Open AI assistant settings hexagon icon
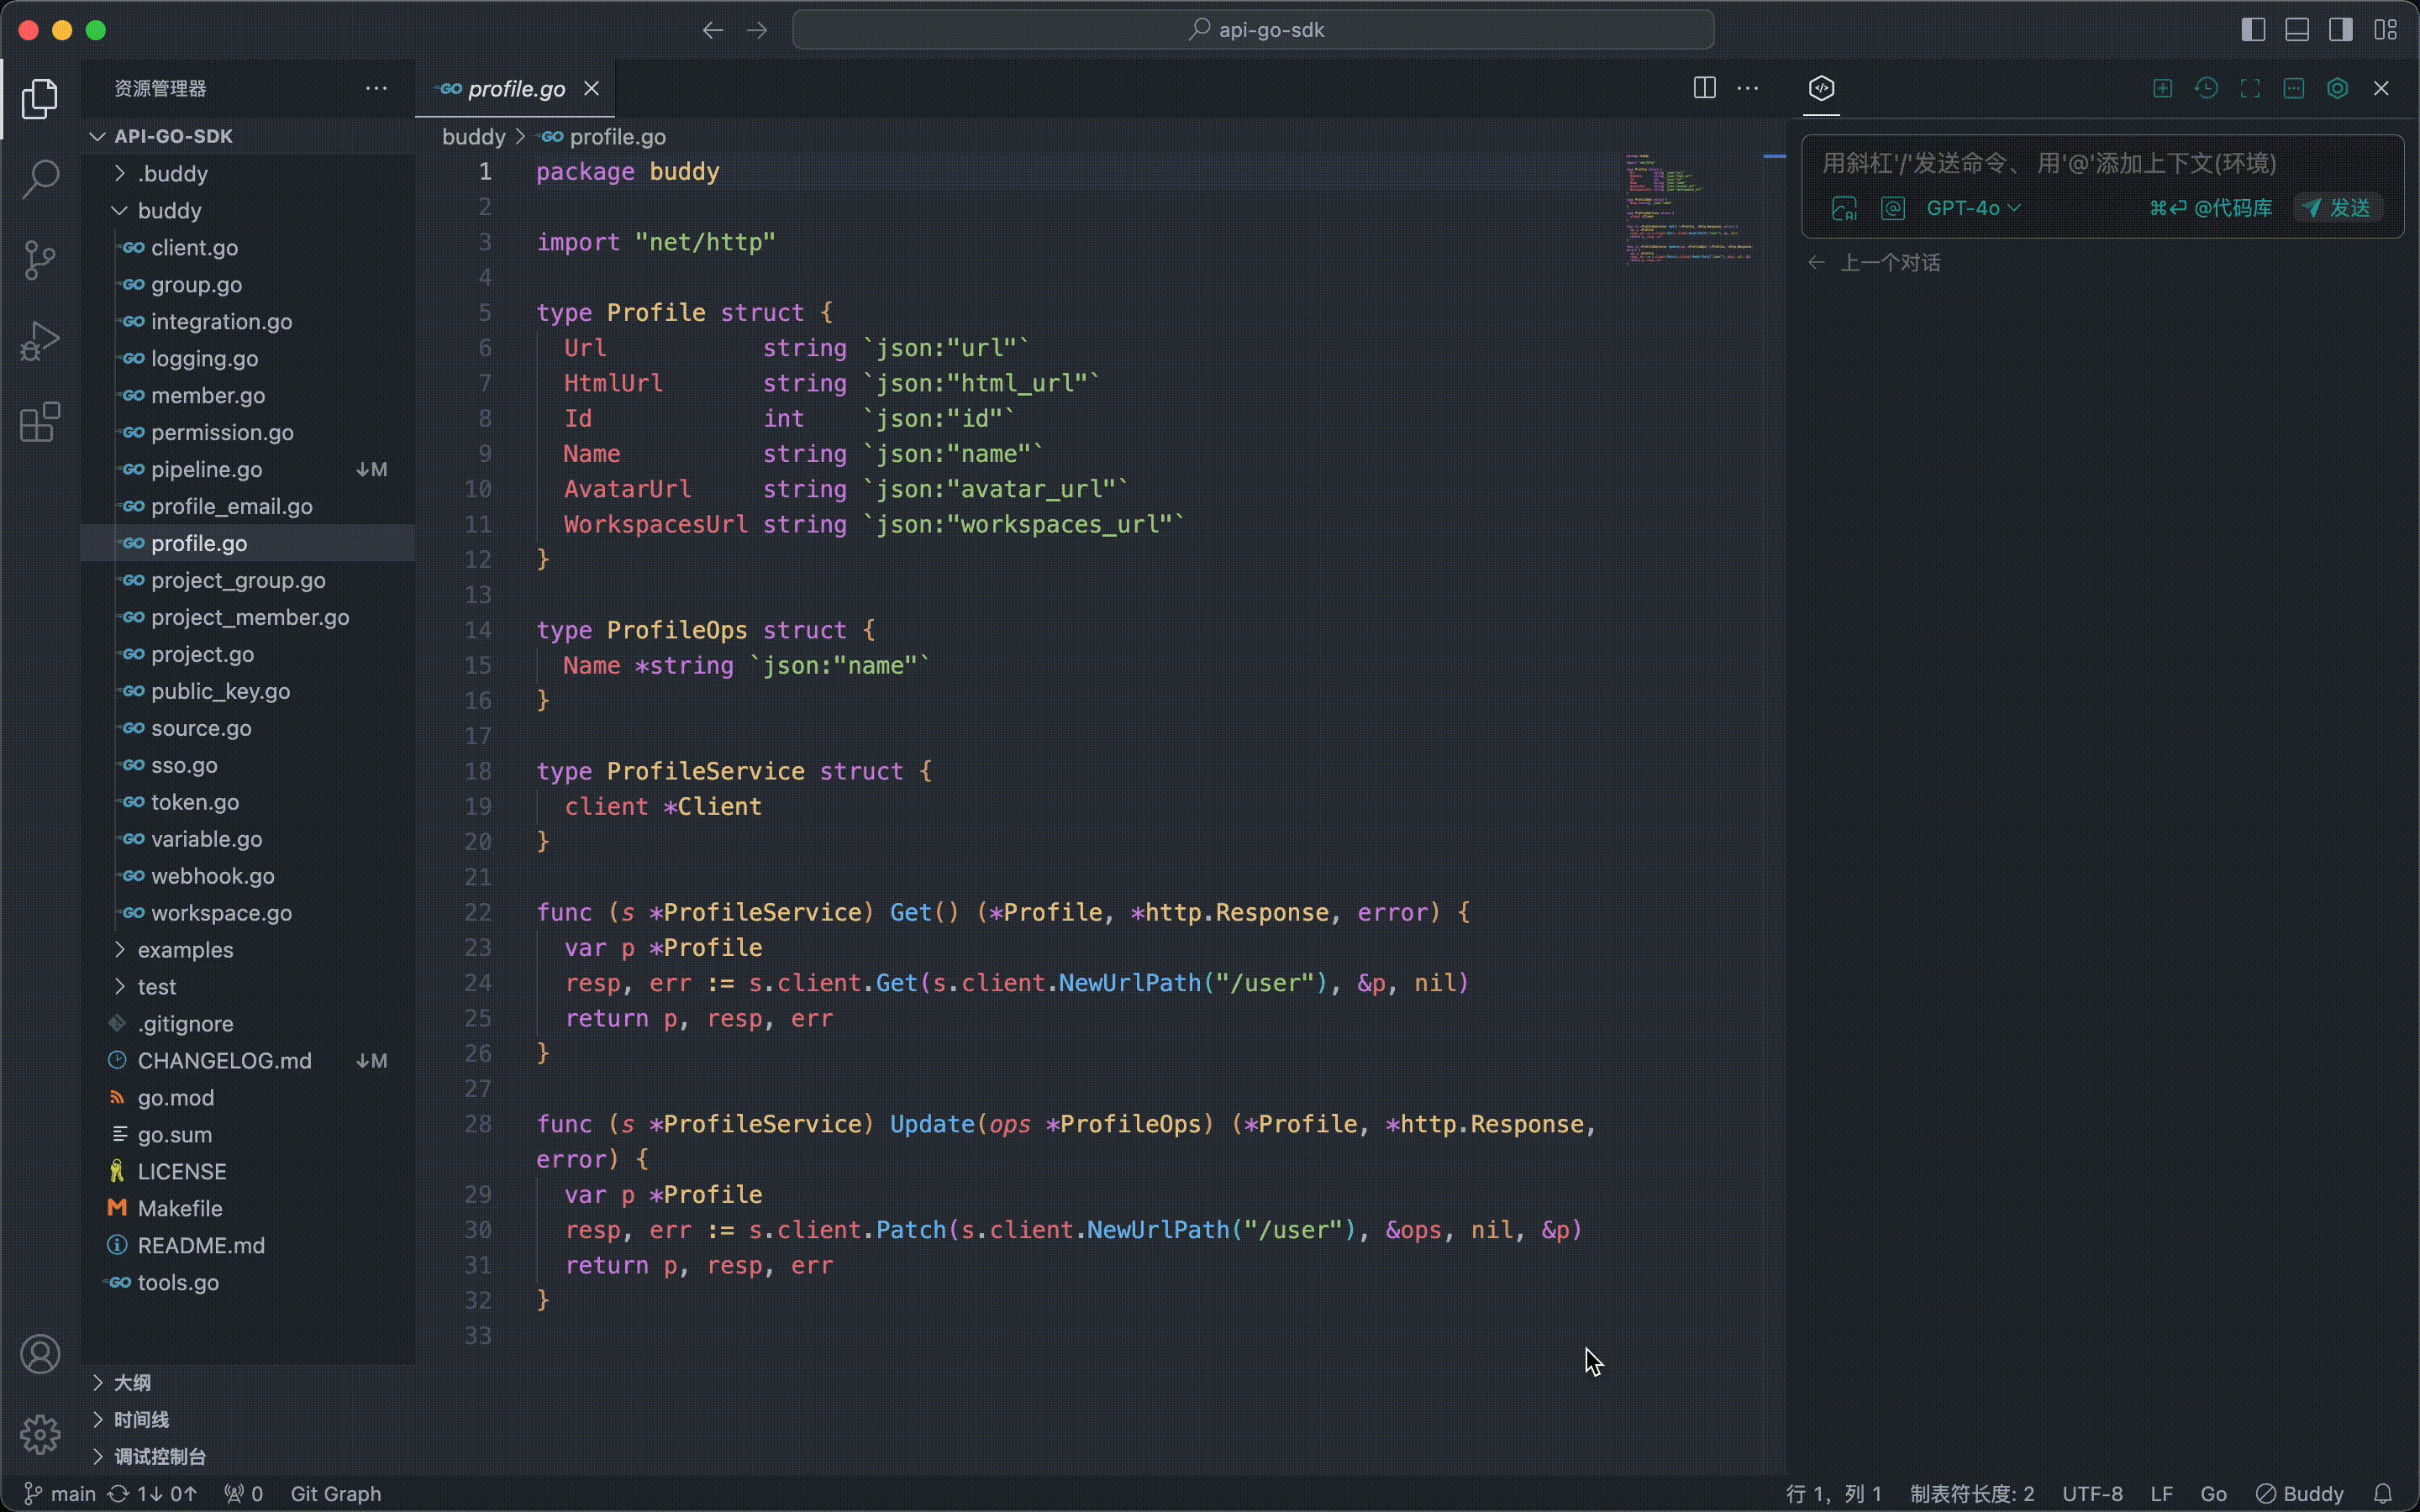Viewport: 2420px width, 1512px height. [2337, 88]
